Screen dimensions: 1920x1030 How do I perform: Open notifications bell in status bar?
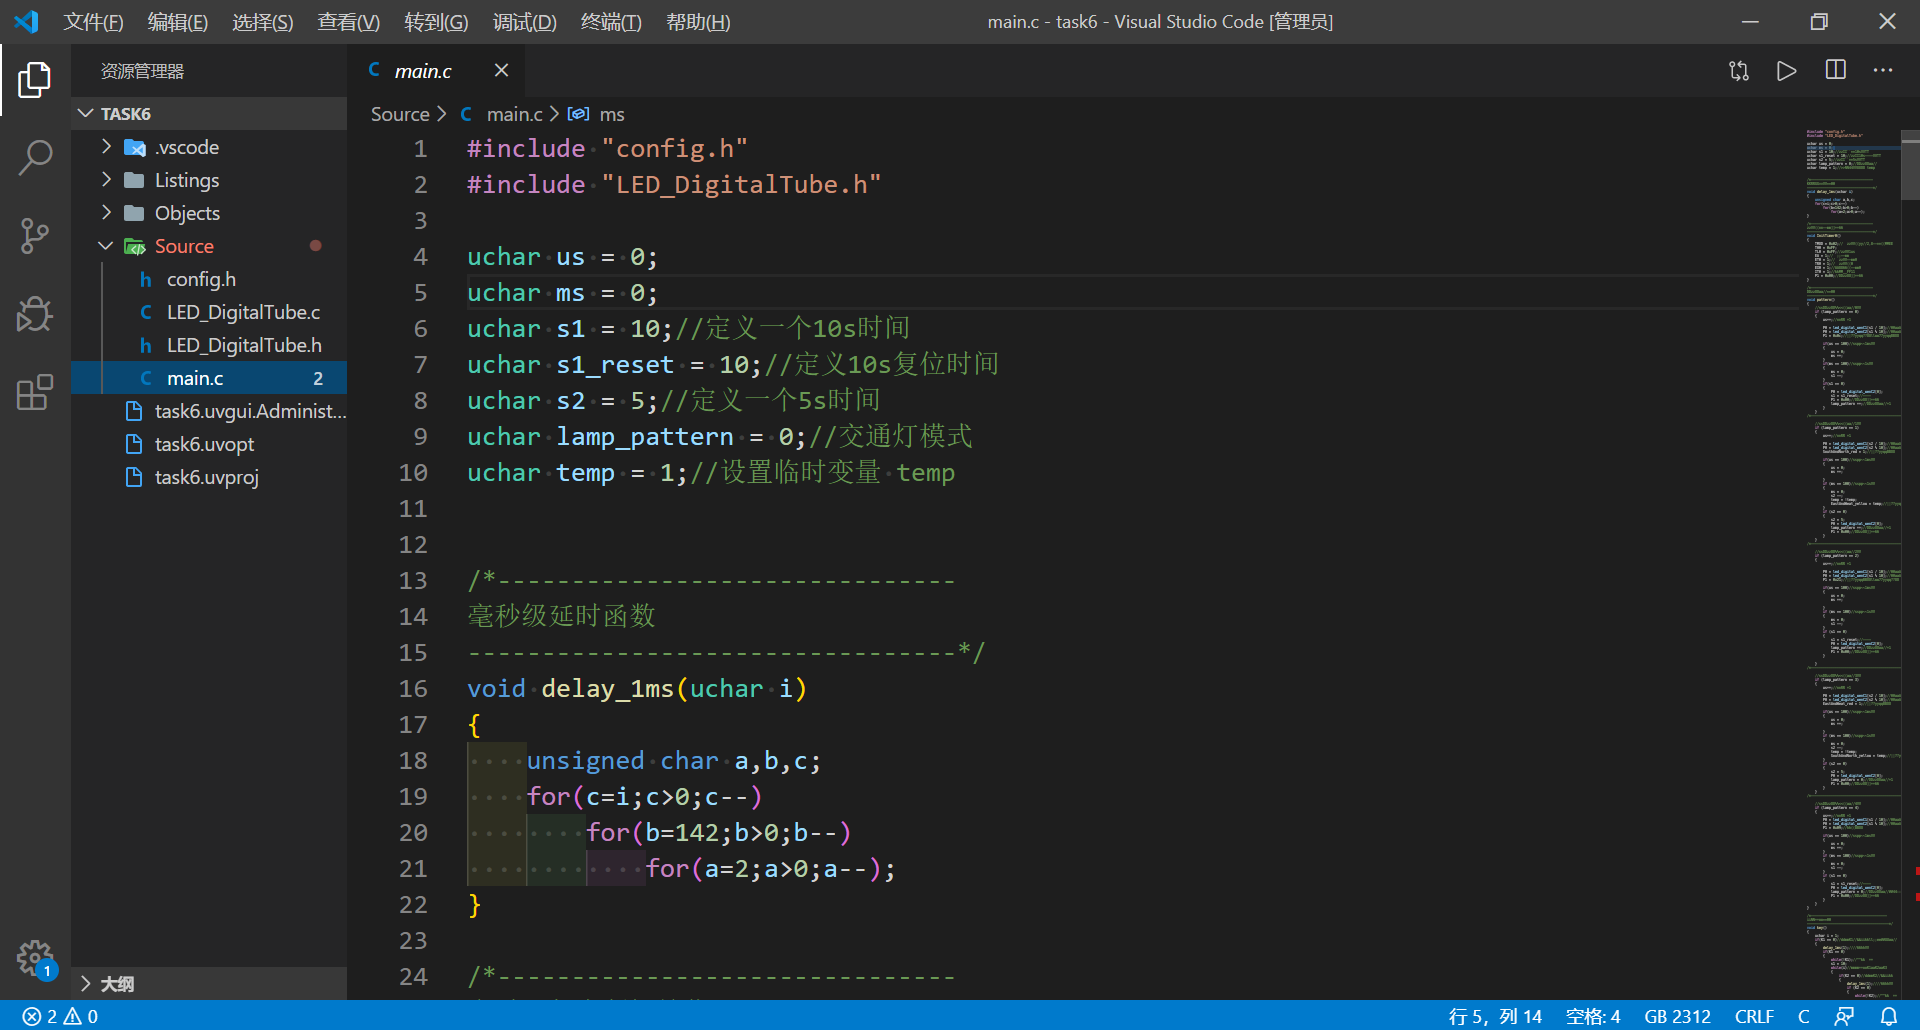(x=1889, y=1016)
